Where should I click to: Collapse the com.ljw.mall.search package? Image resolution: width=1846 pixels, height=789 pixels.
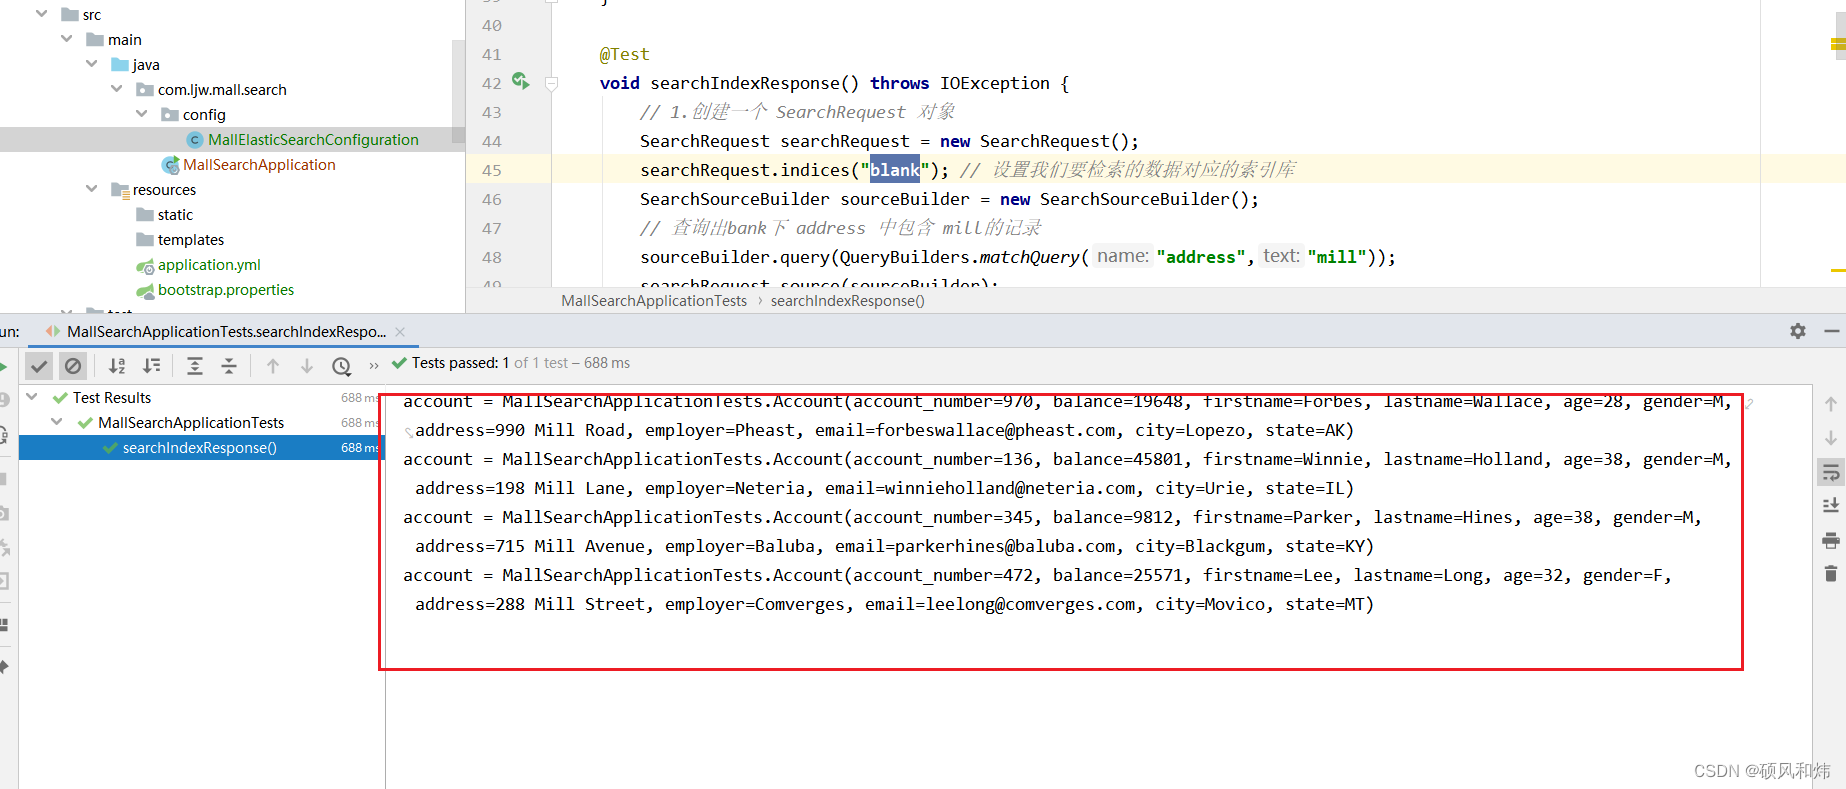pos(116,89)
